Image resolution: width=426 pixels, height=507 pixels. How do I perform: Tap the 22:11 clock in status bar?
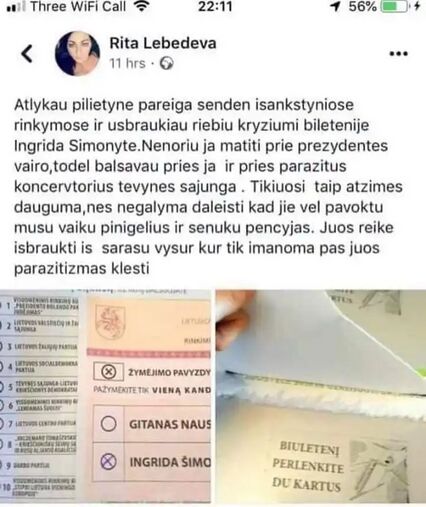point(215,7)
